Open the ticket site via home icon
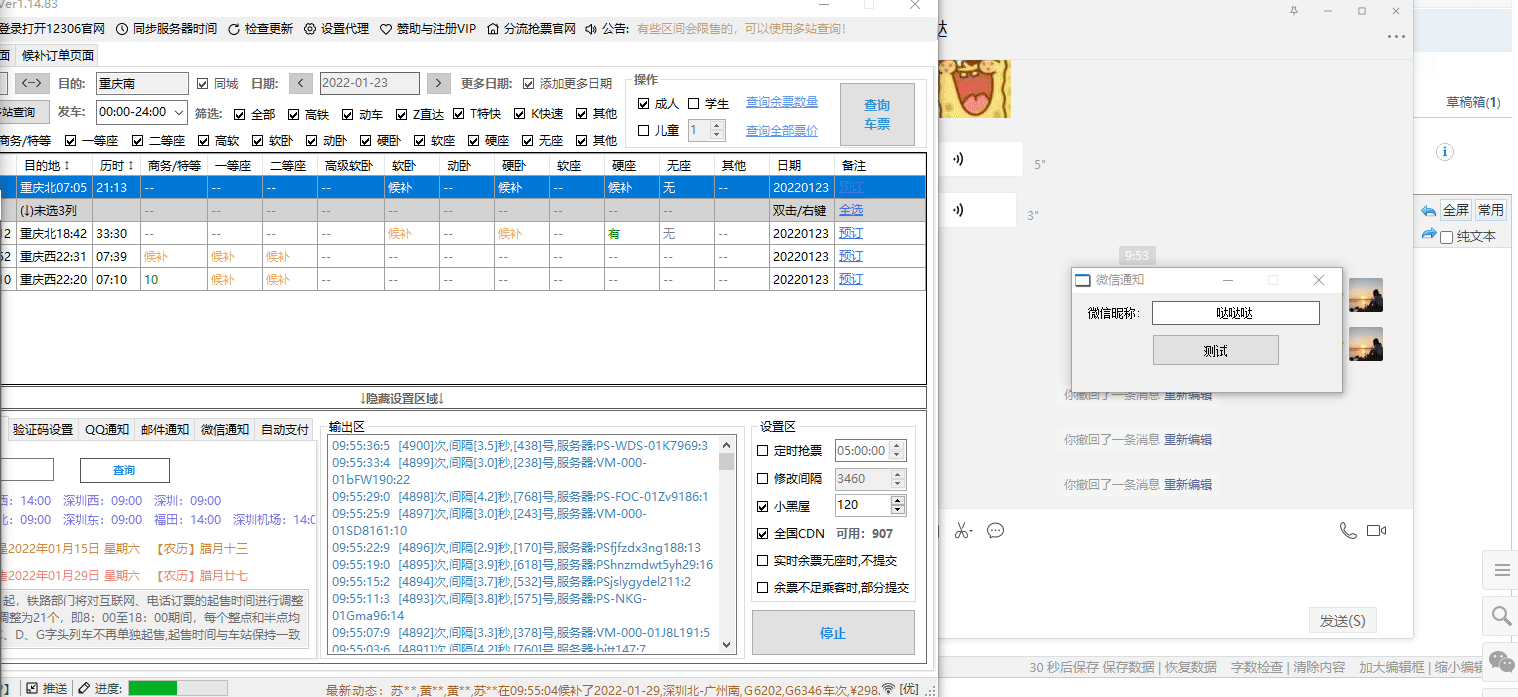Viewport: 1518px width, 697px height. coord(493,29)
